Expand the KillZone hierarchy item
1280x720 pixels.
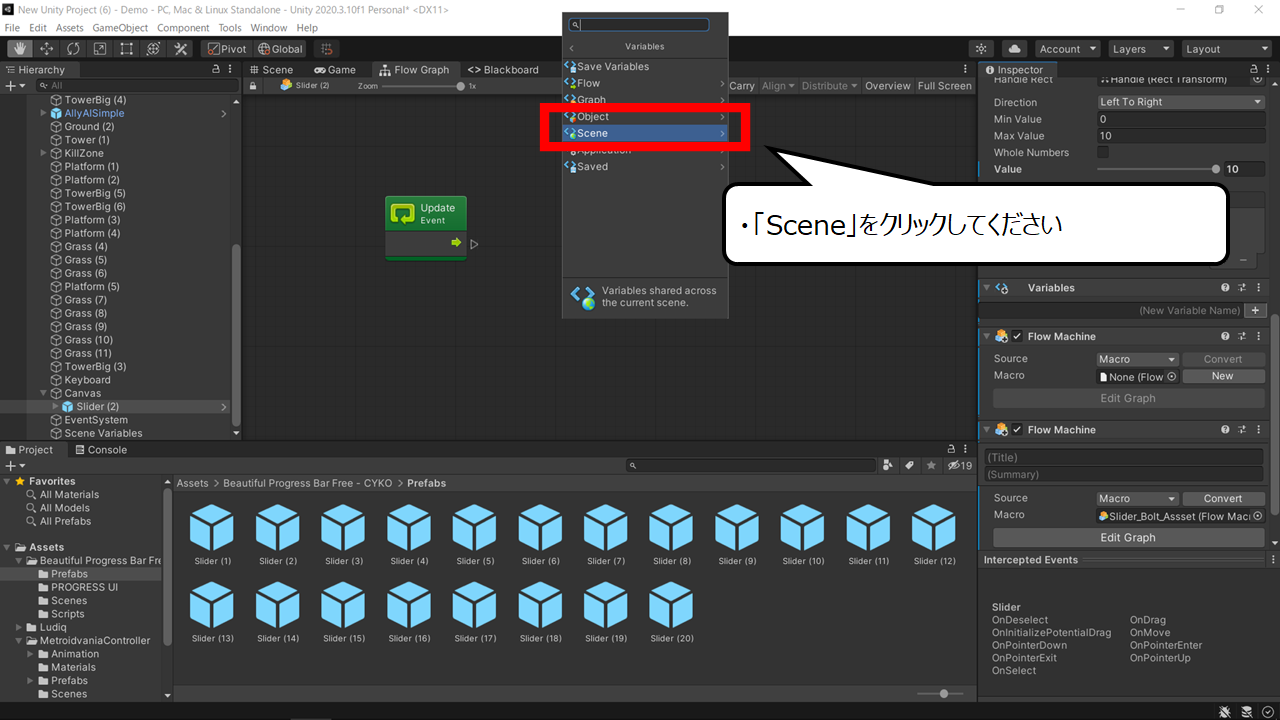[43, 153]
